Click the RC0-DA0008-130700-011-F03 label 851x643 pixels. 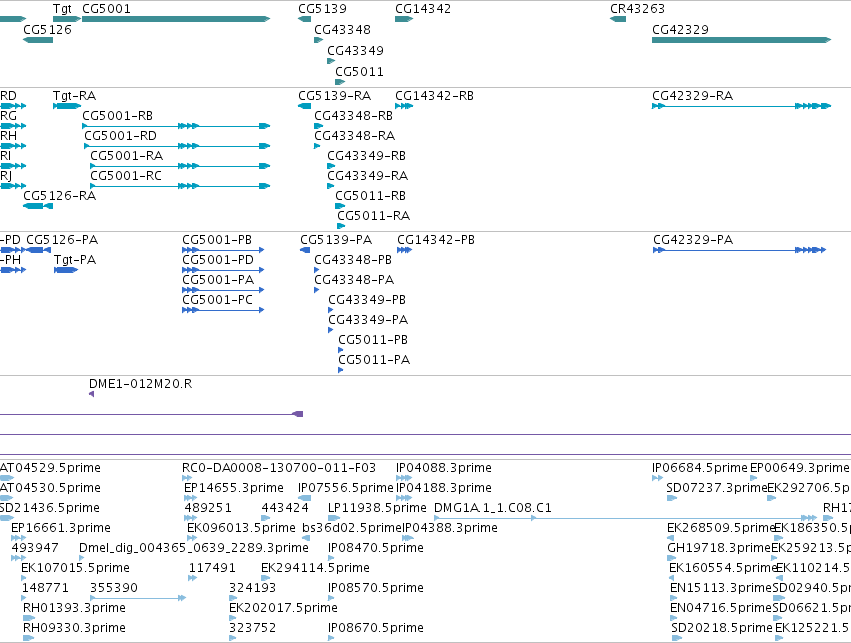279,468
